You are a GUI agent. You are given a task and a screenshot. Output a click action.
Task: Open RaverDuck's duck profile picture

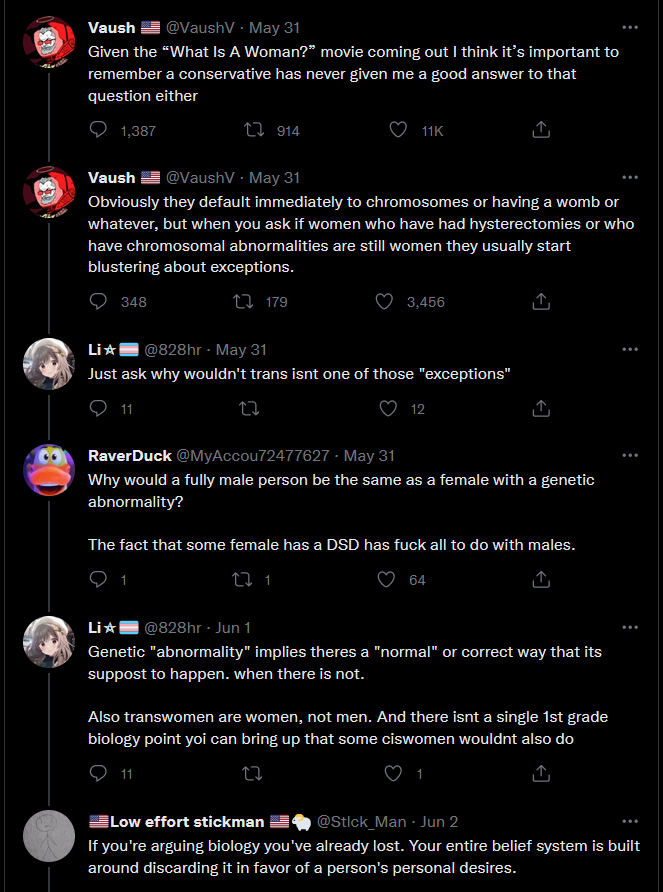49,470
